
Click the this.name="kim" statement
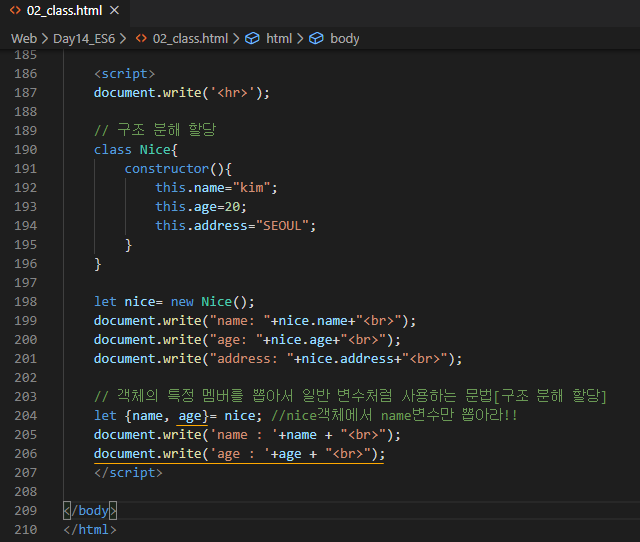point(216,188)
